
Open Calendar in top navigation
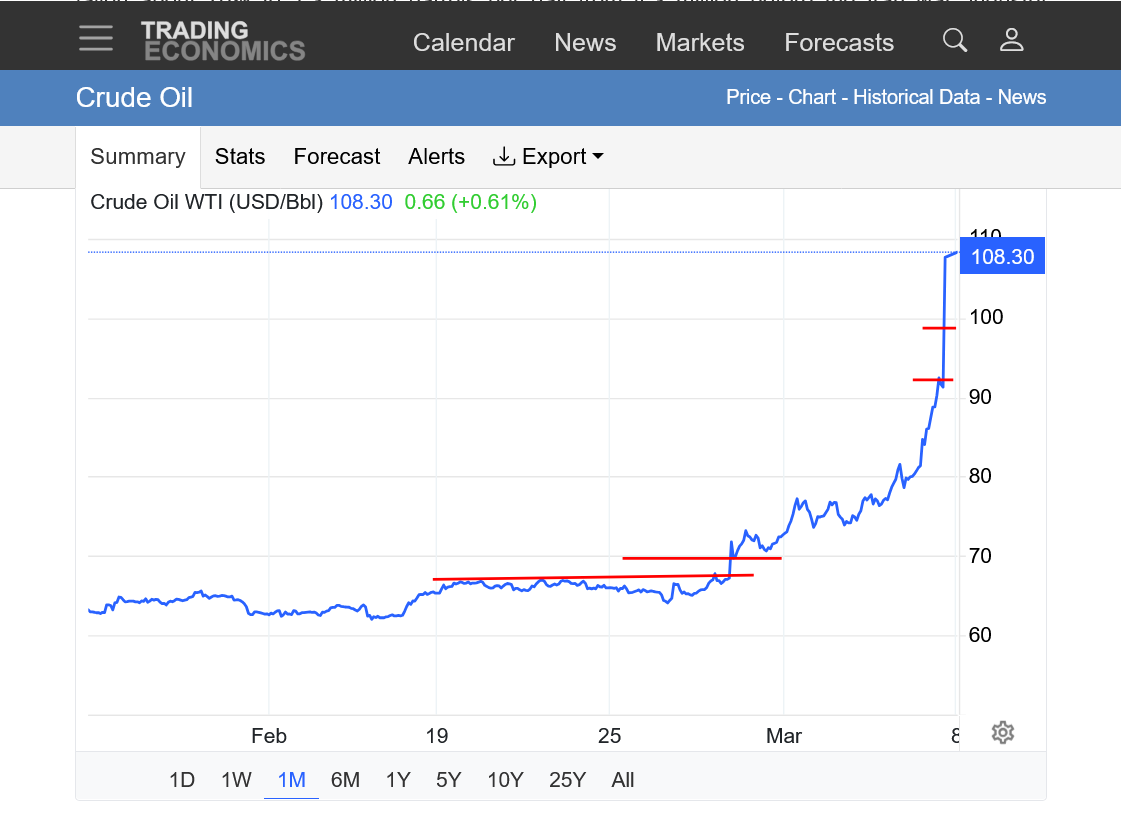pyautogui.click(x=463, y=43)
